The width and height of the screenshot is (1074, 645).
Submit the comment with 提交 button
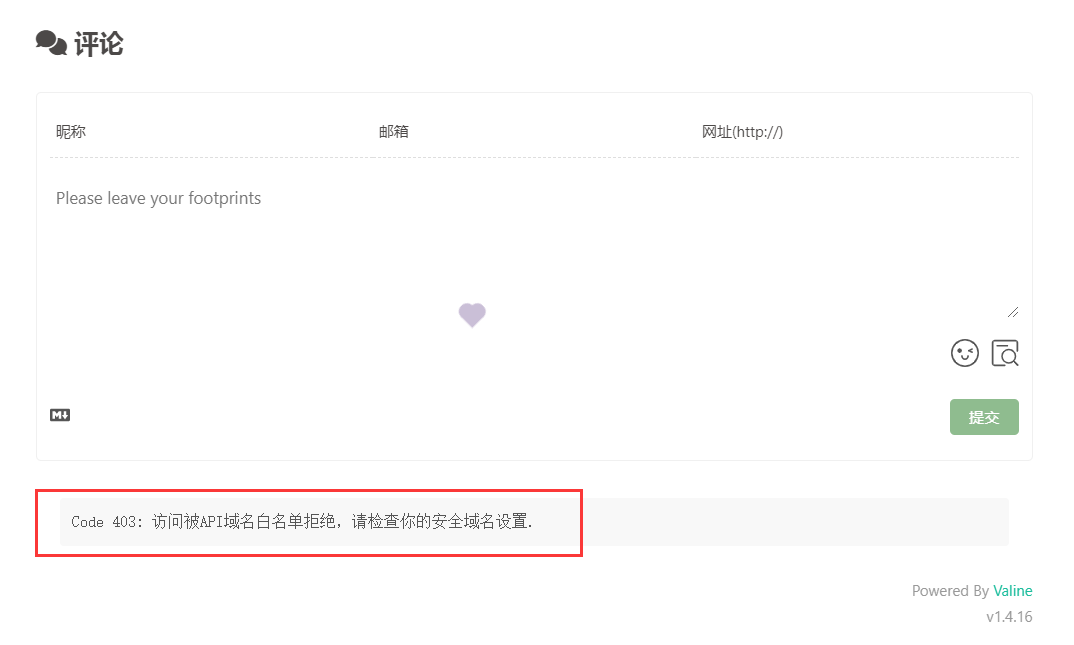click(x=983, y=417)
